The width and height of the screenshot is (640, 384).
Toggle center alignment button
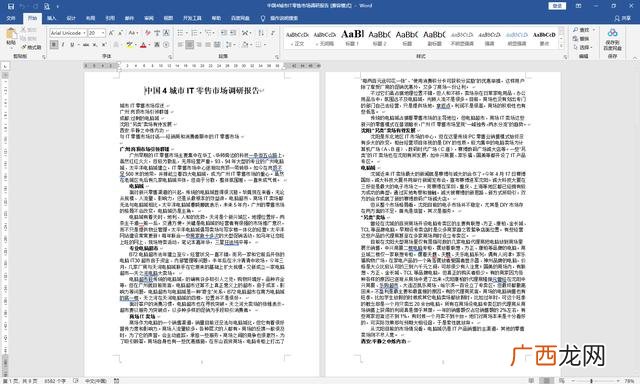click(x=189, y=44)
